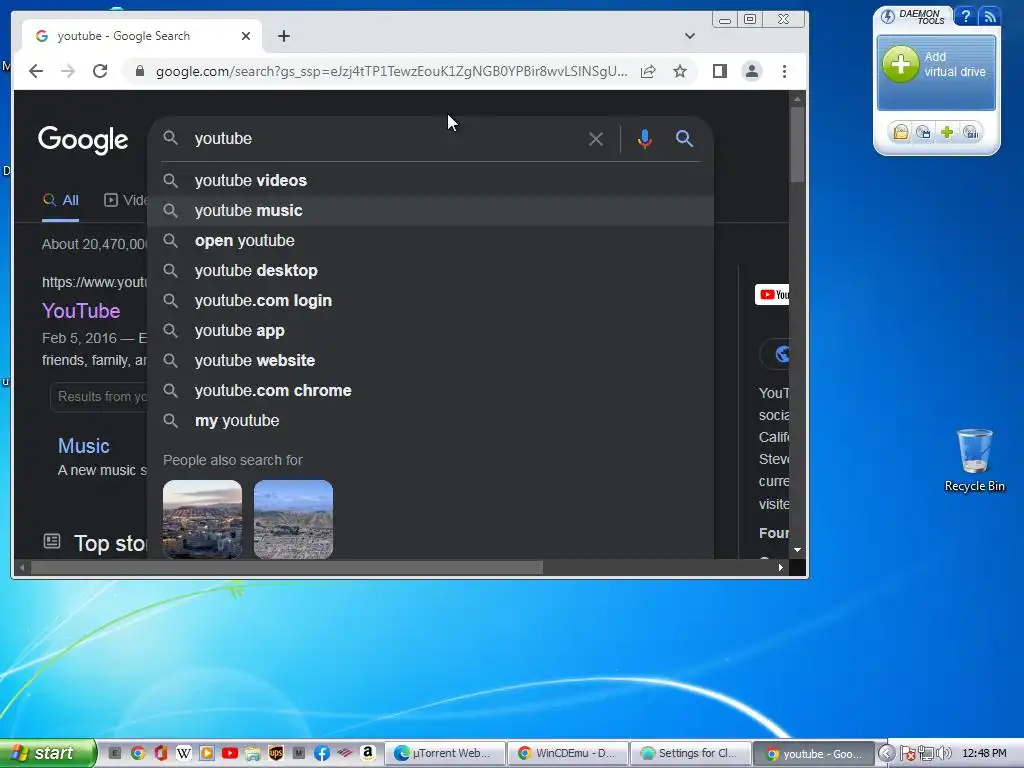Open UPS shortcut in quick launch
1024x768 pixels.
point(276,753)
